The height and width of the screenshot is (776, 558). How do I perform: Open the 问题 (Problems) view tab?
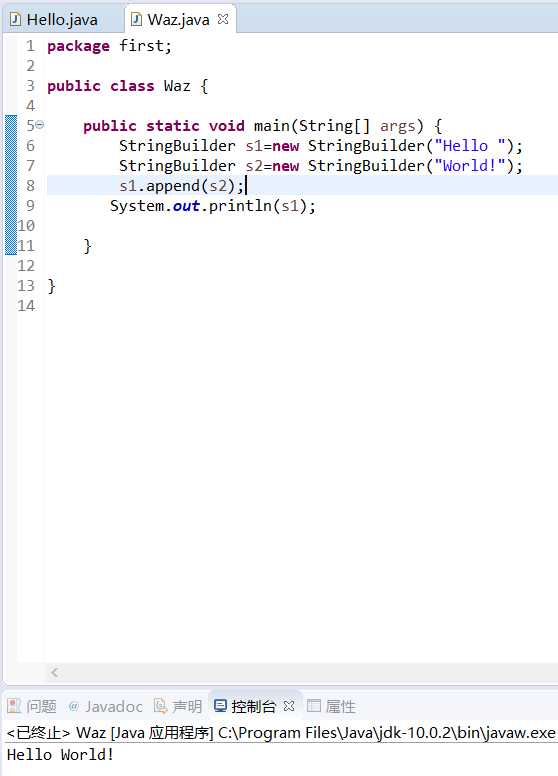(33, 706)
